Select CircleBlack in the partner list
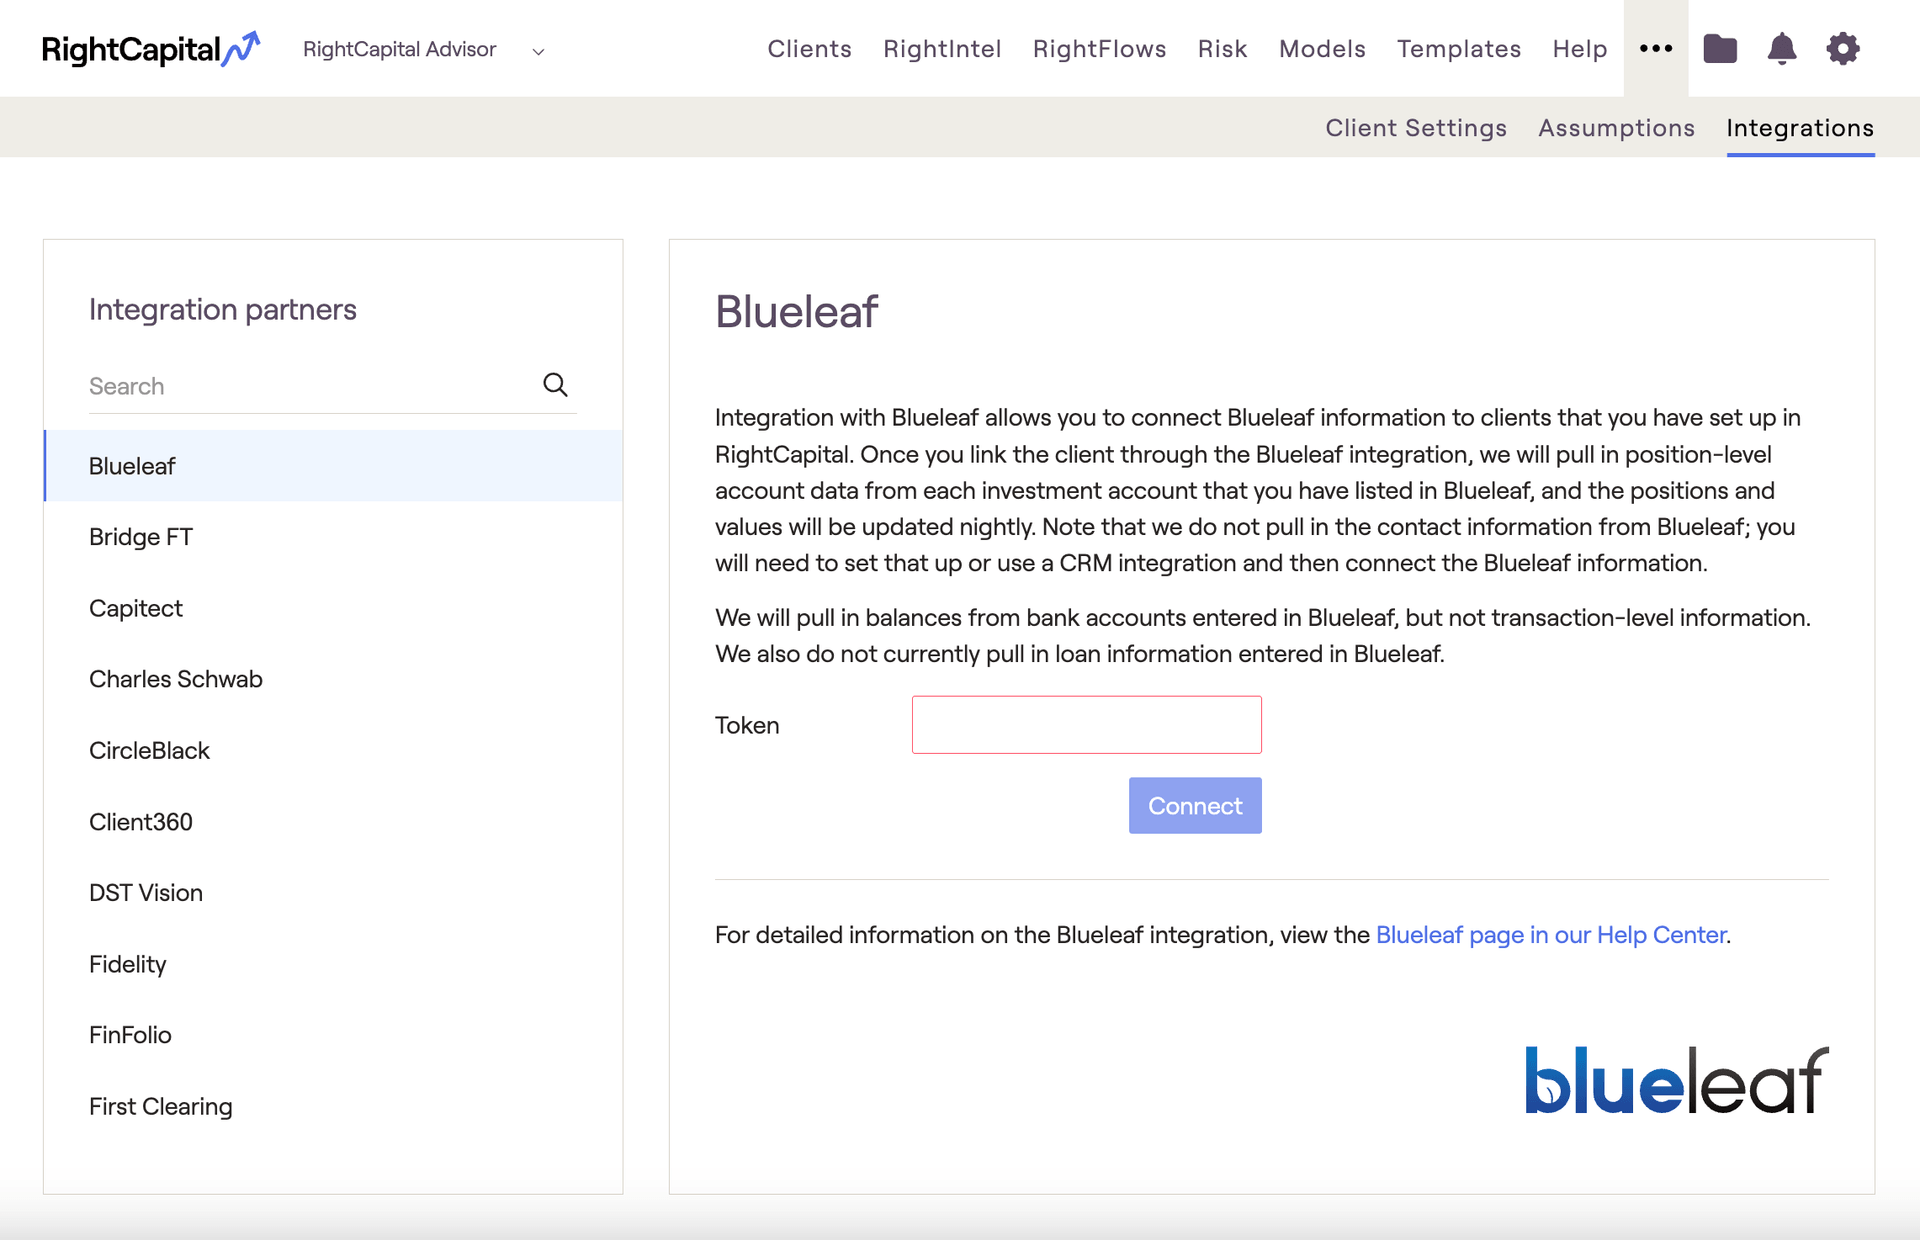Screen dimensions: 1920x1240 click(x=333, y=750)
